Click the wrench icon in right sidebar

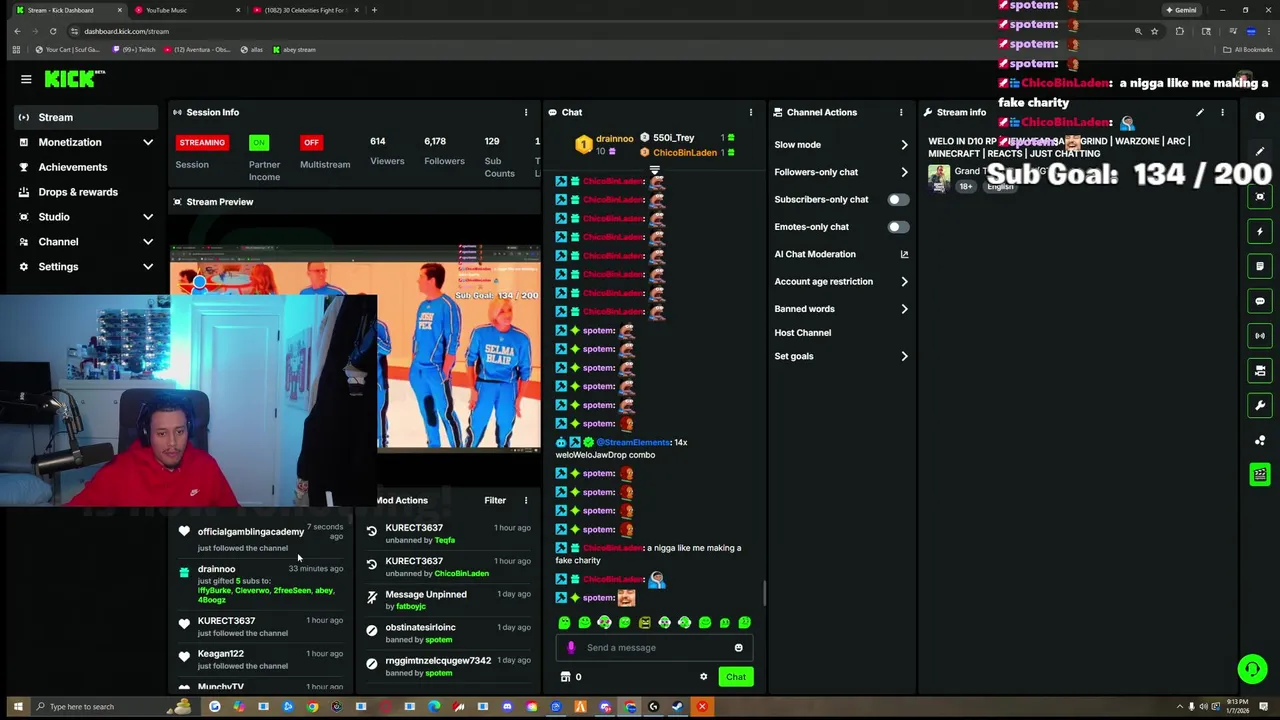(x=1260, y=405)
